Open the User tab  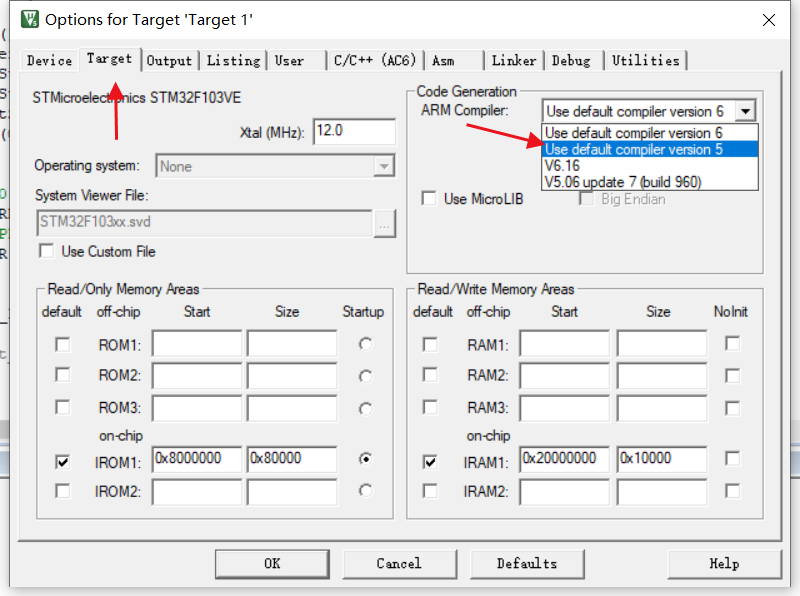tap(296, 61)
